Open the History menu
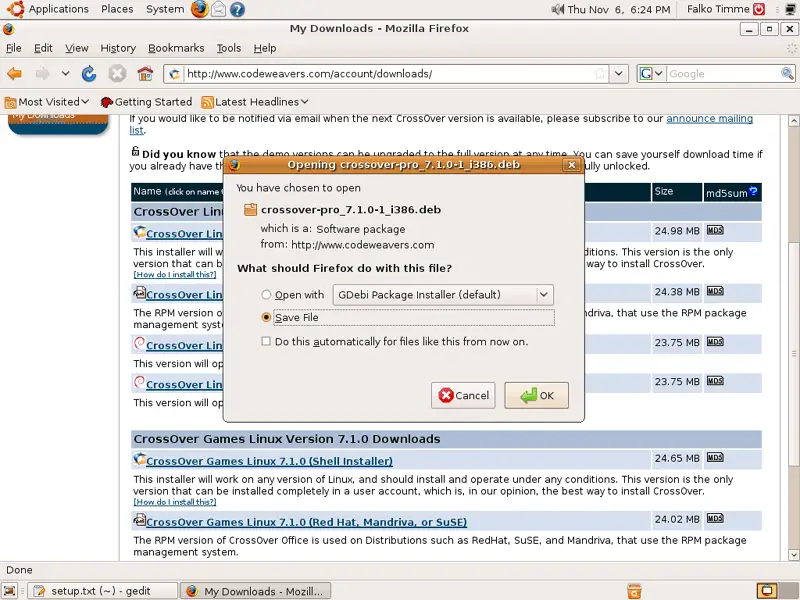 [x=118, y=48]
